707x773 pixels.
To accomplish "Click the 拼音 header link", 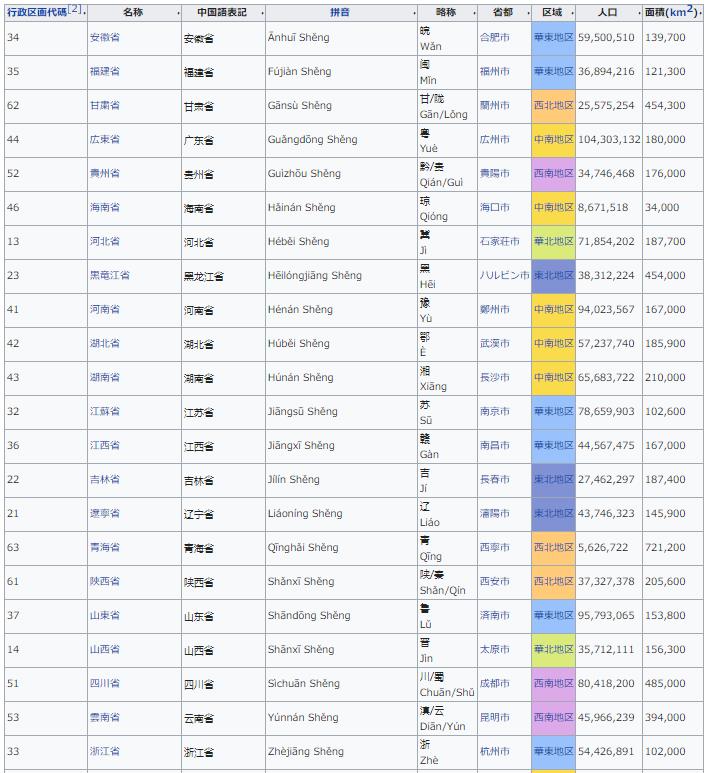I will tap(340, 12).
